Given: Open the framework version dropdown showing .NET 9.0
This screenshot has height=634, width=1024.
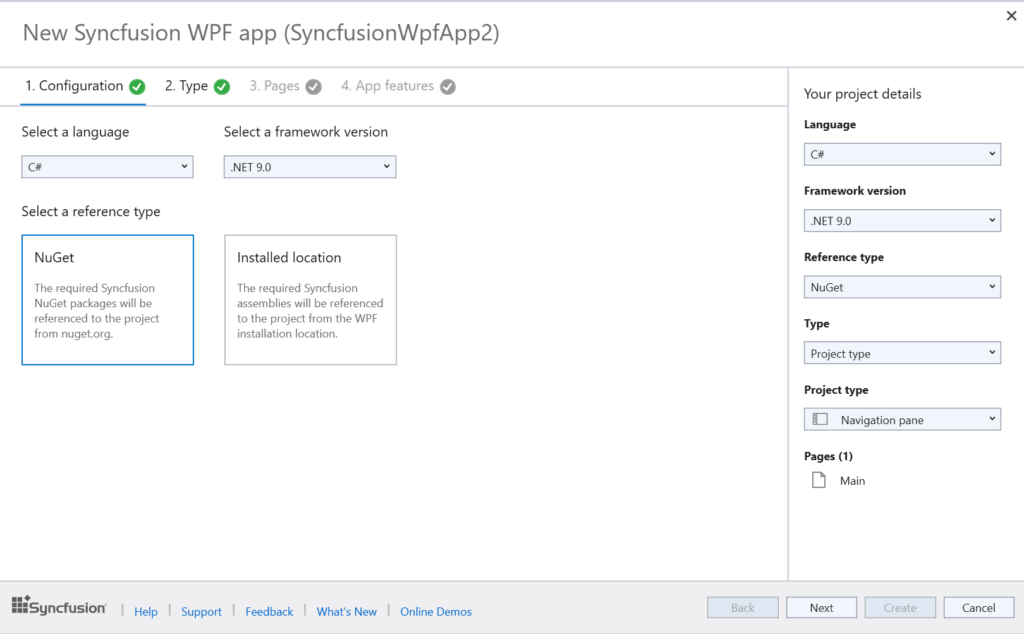Looking at the screenshot, I should pos(309,167).
